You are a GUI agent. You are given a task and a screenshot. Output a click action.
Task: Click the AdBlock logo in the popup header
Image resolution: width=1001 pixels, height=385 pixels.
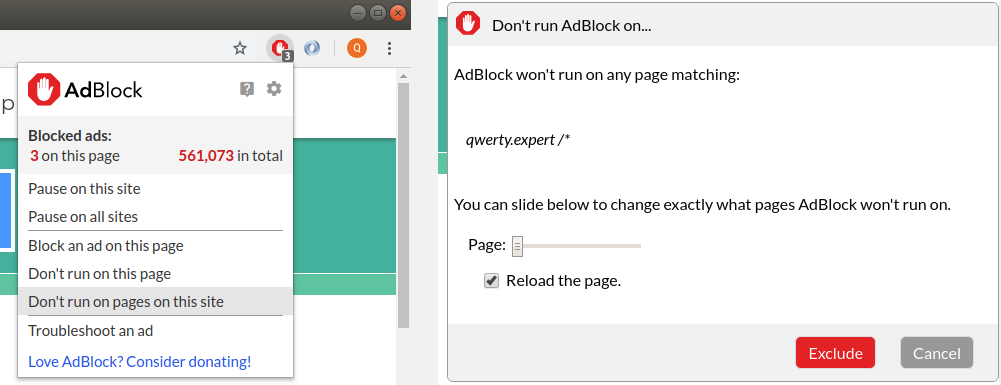(85, 90)
